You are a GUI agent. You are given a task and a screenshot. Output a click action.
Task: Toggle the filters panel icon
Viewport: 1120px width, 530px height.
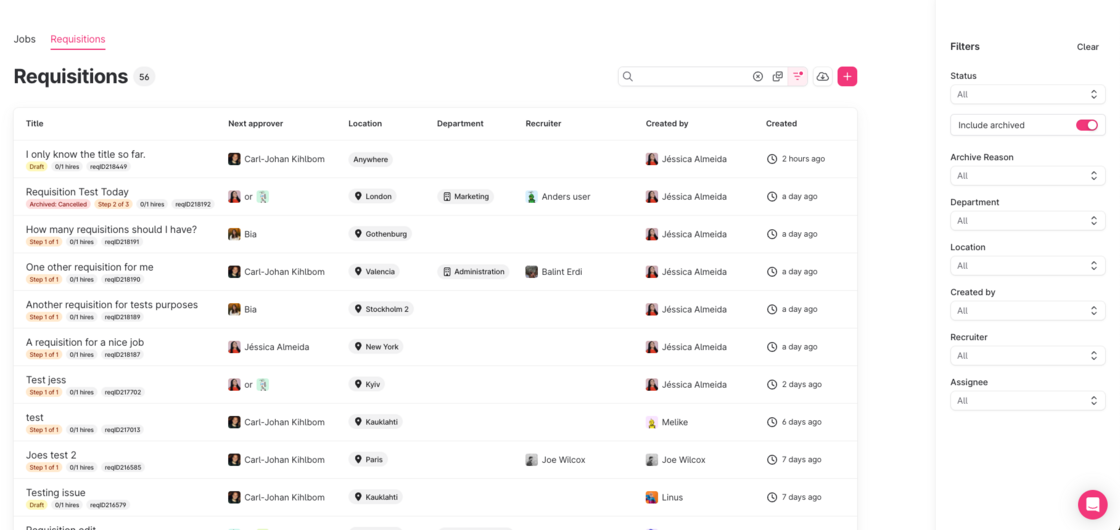pyautogui.click(x=798, y=77)
